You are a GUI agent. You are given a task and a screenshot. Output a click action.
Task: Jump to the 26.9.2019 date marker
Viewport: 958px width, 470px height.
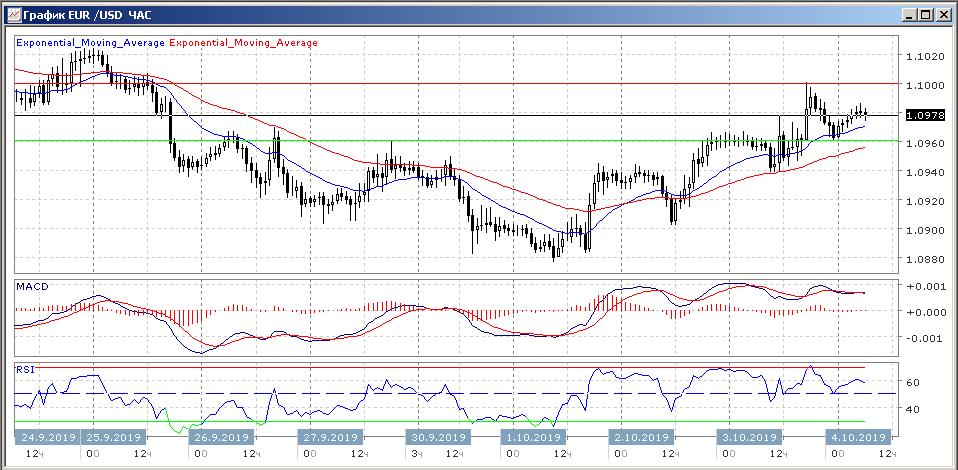(219, 438)
